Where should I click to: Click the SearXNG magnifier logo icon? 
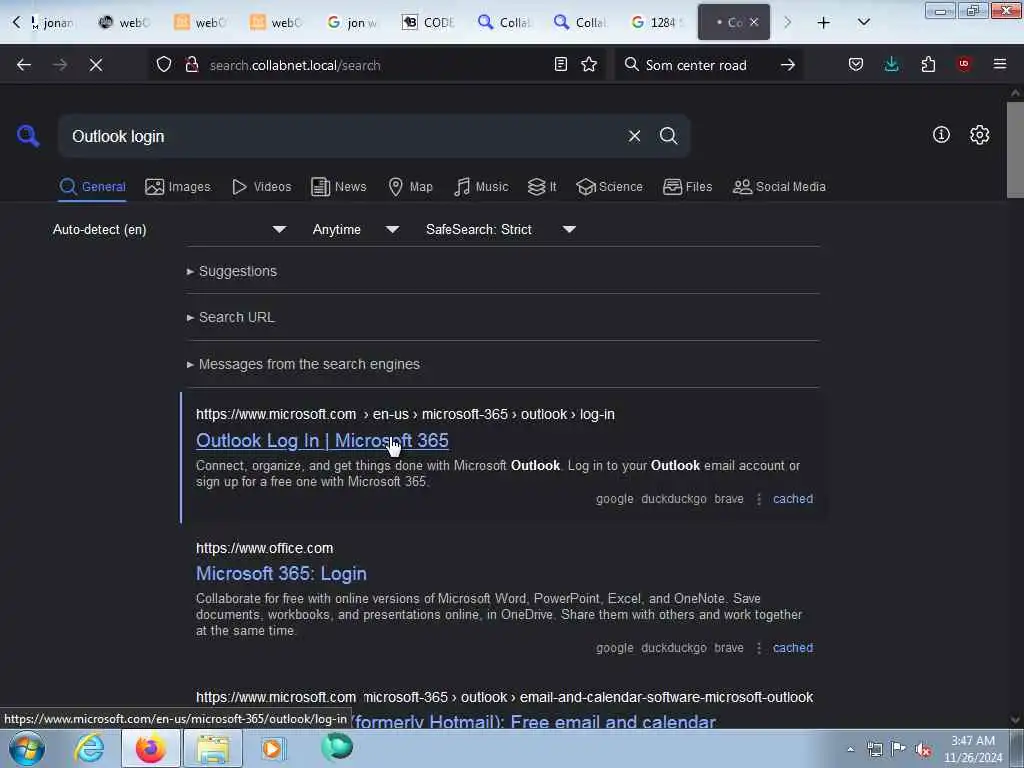tap(28, 136)
